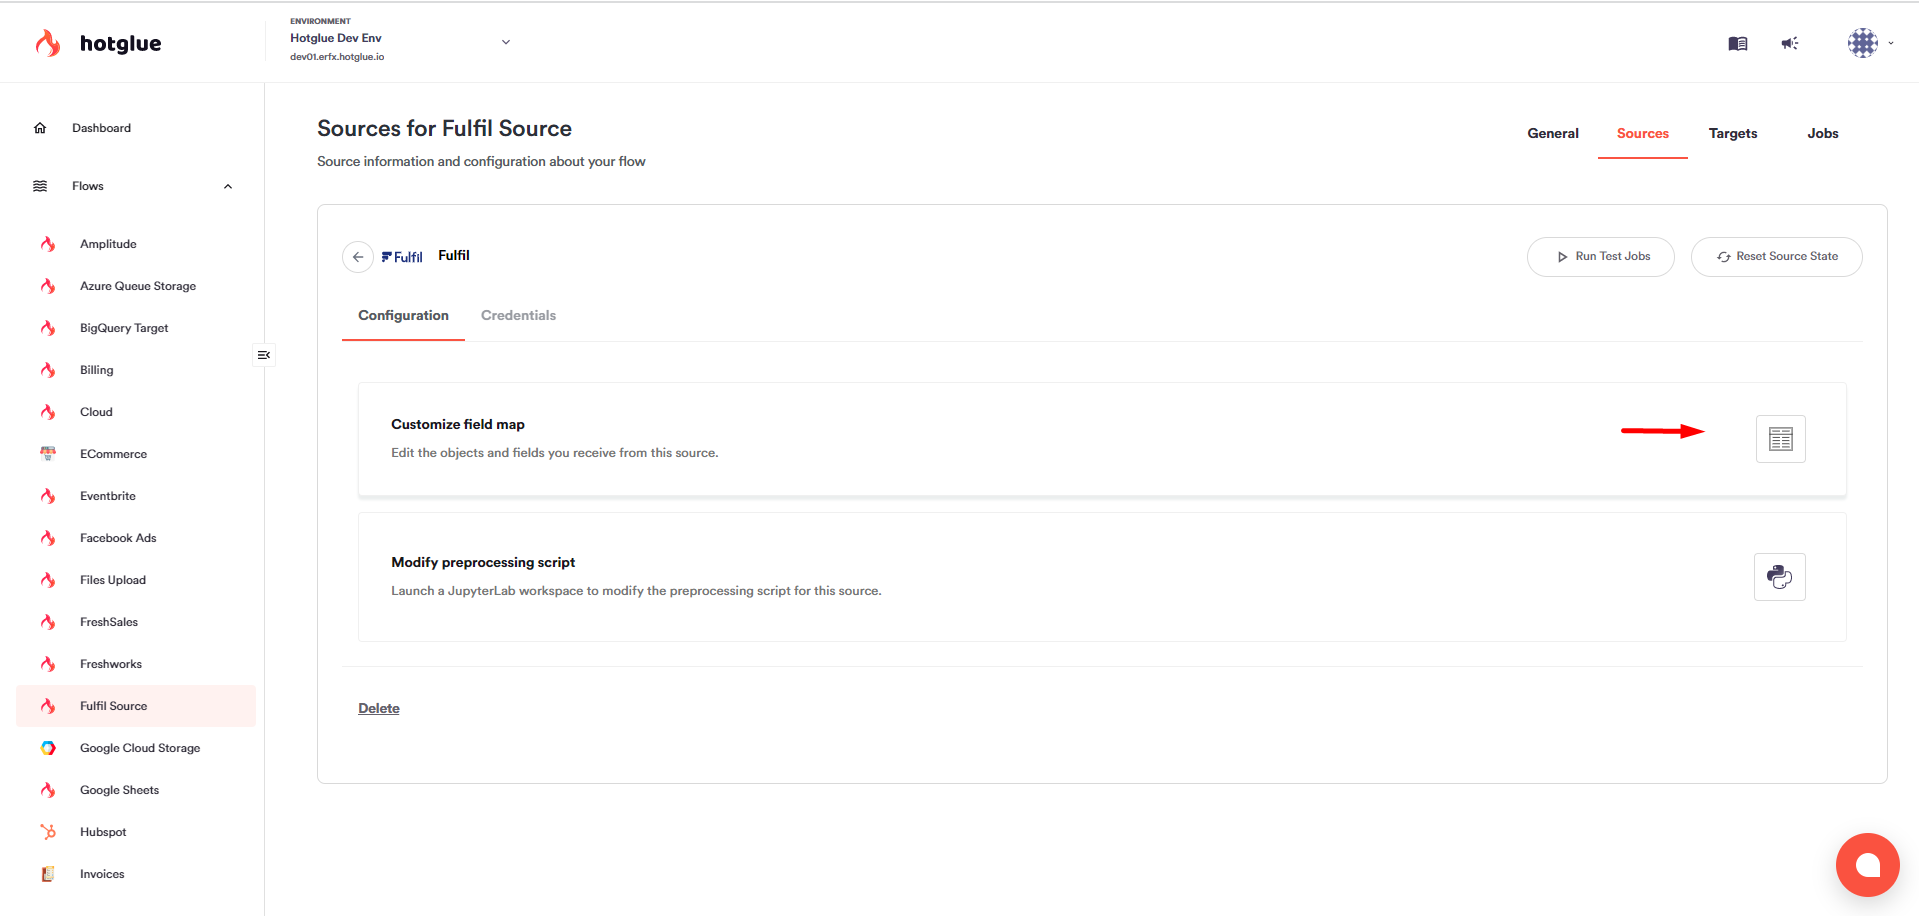This screenshot has width=1919, height=916.
Task: Open the documentation book icon
Action: (1738, 43)
